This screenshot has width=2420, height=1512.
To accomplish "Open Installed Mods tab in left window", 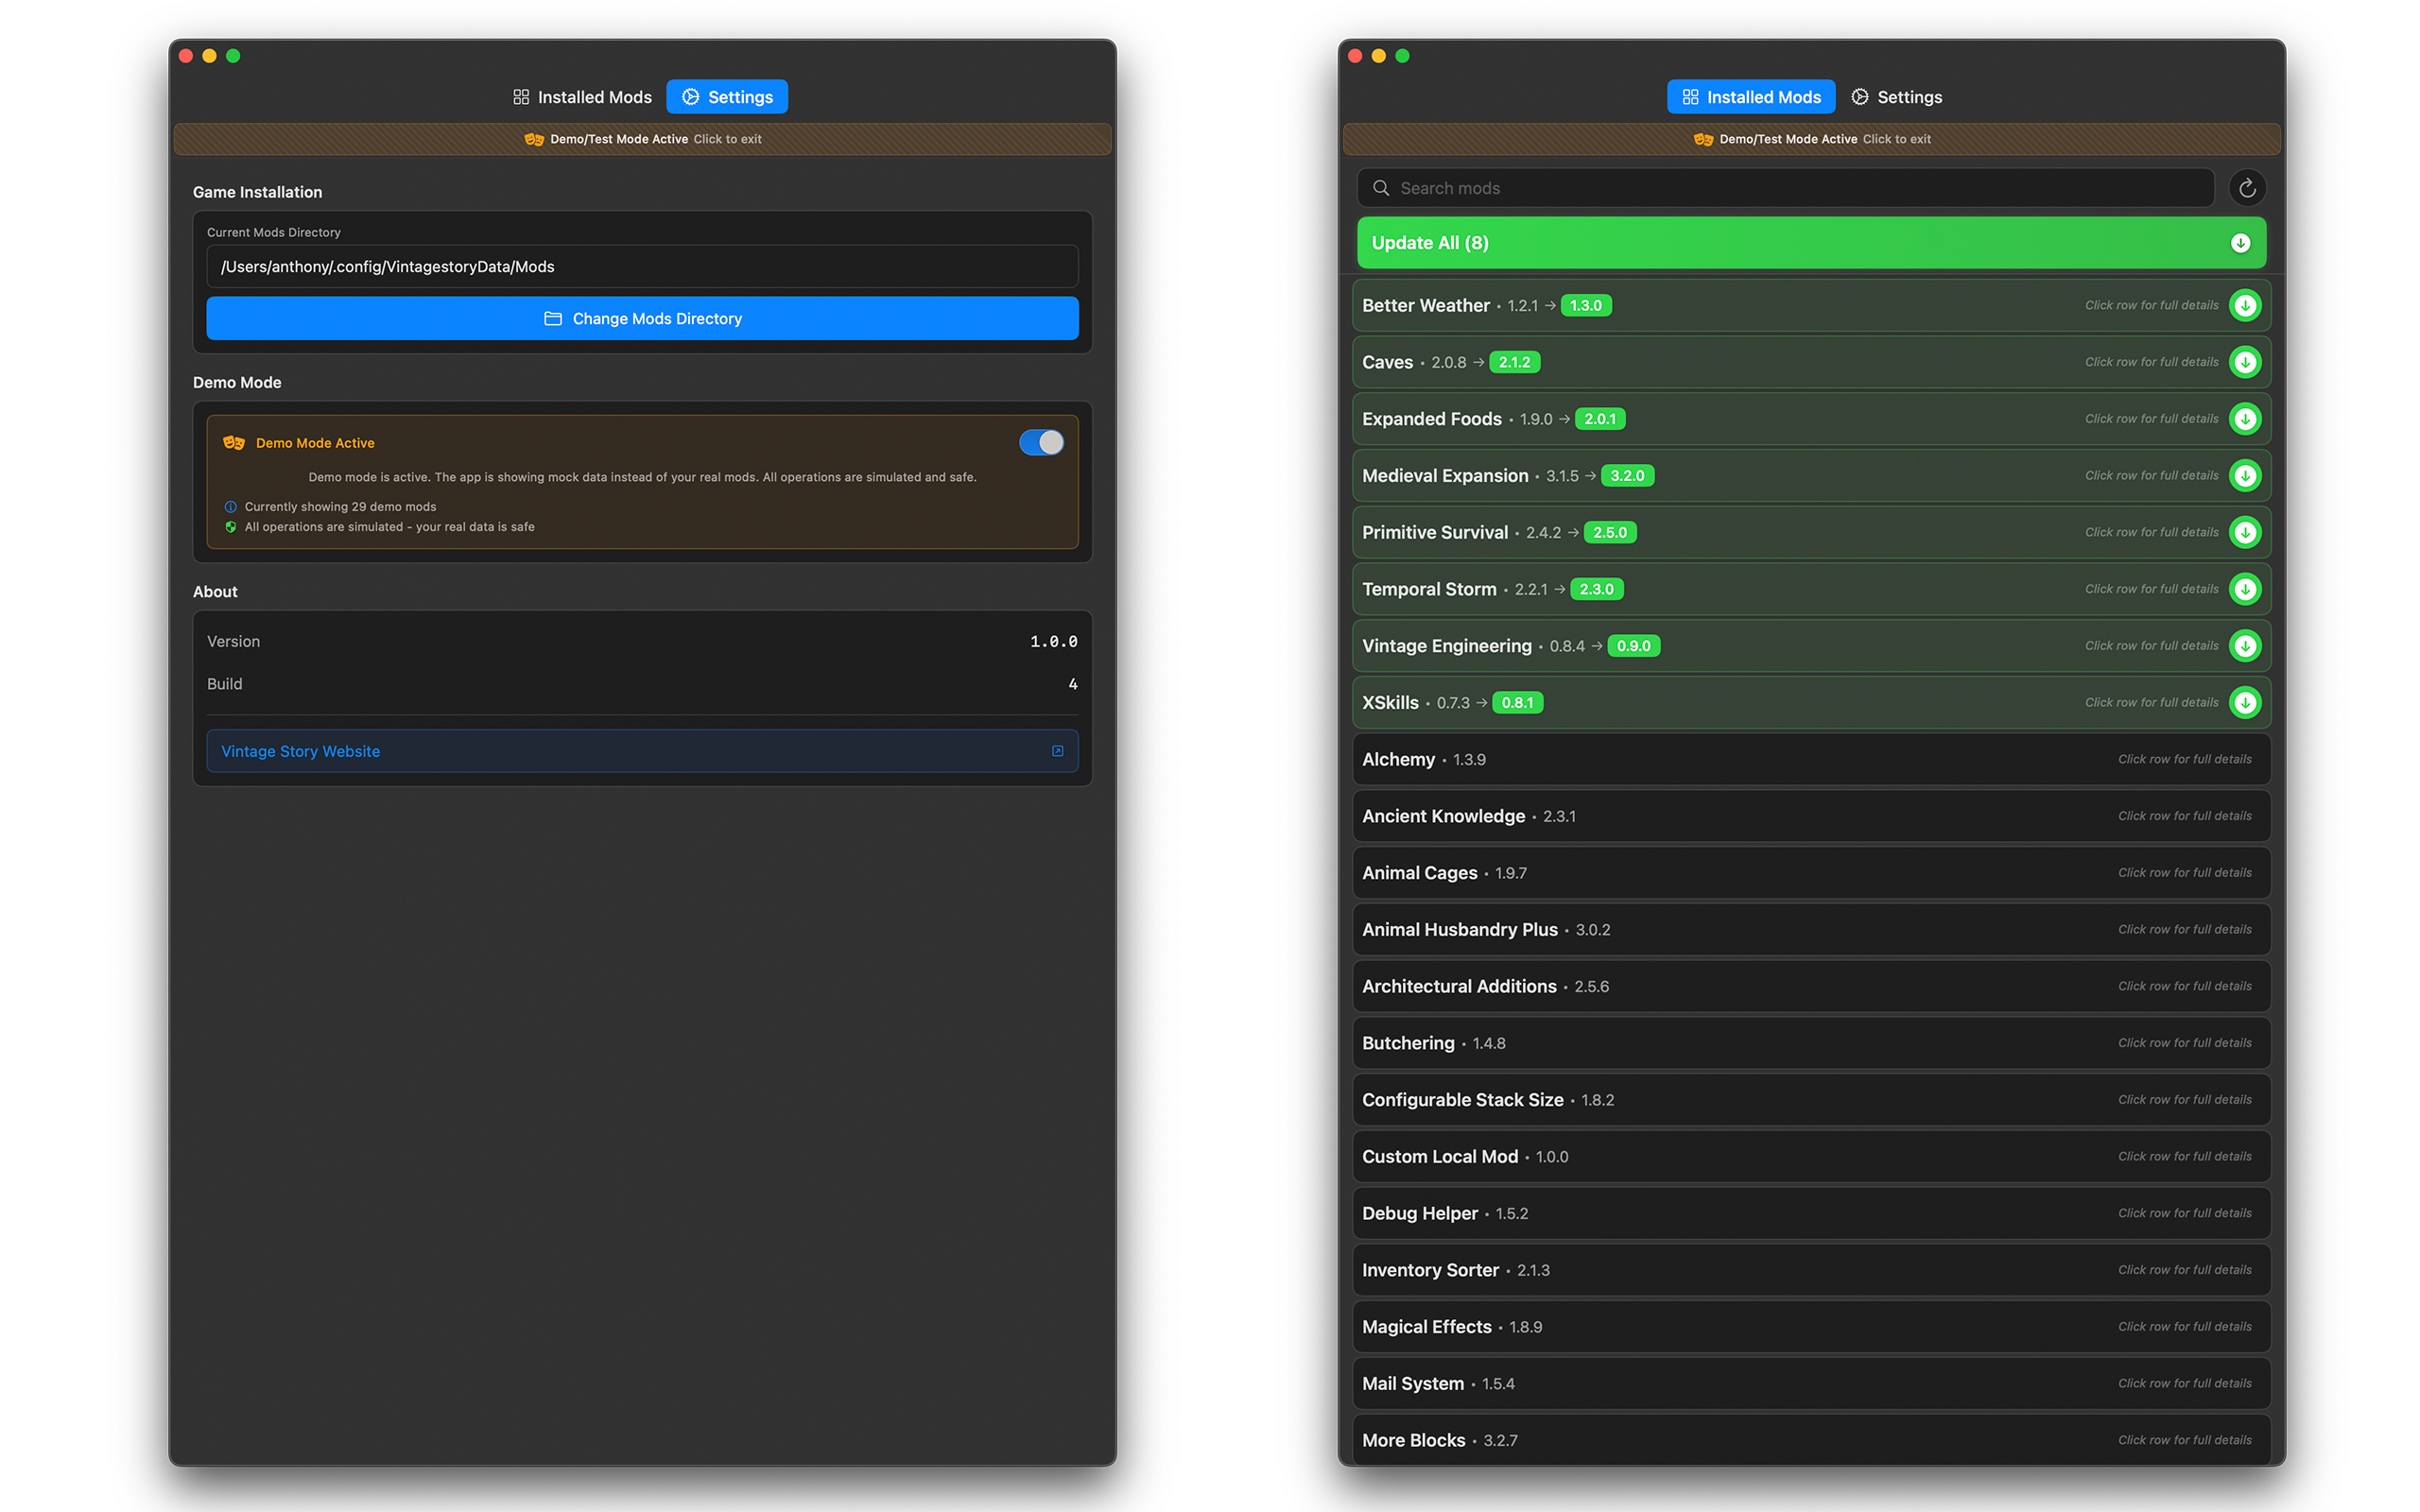I will point(582,97).
